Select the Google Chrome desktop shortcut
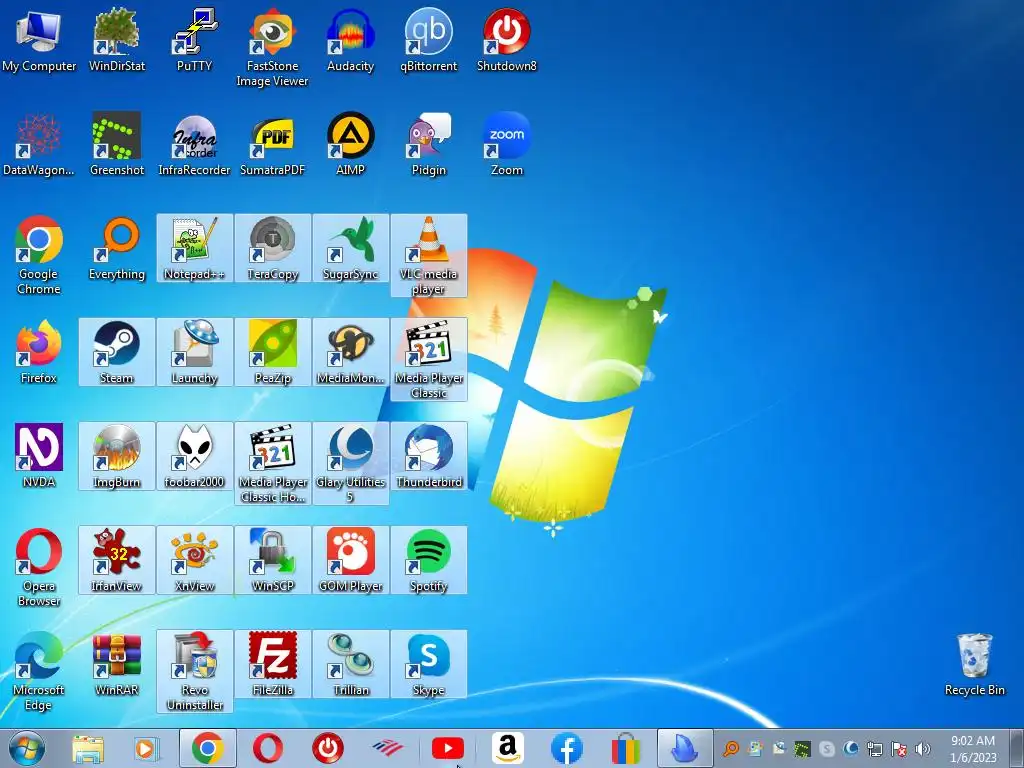The height and width of the screenshot is (768, 1024). pos(39,255)
